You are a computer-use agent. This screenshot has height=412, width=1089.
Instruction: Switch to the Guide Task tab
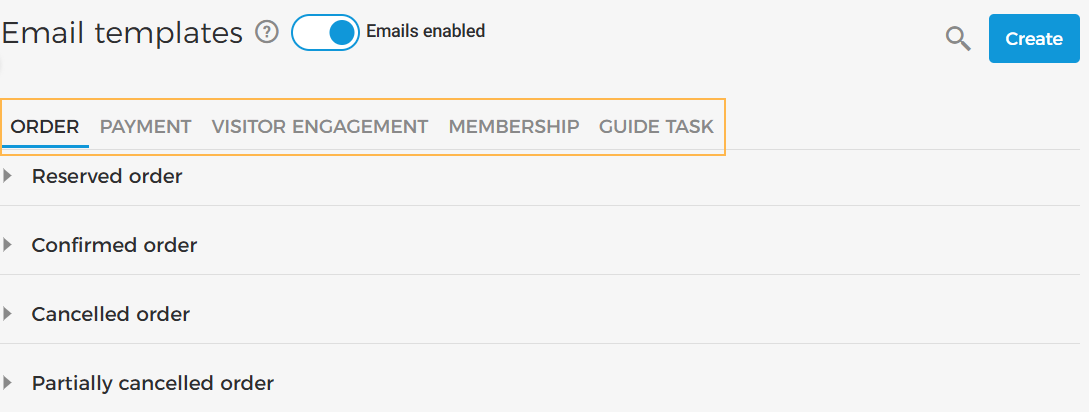pos(656,127)
